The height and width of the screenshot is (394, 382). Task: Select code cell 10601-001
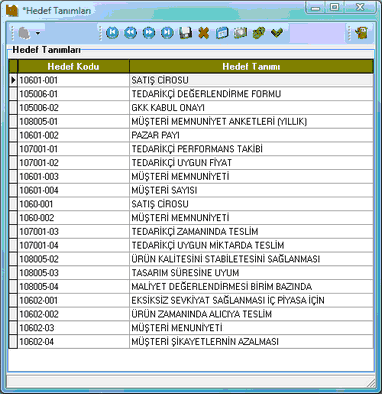[x=73, y=80]
